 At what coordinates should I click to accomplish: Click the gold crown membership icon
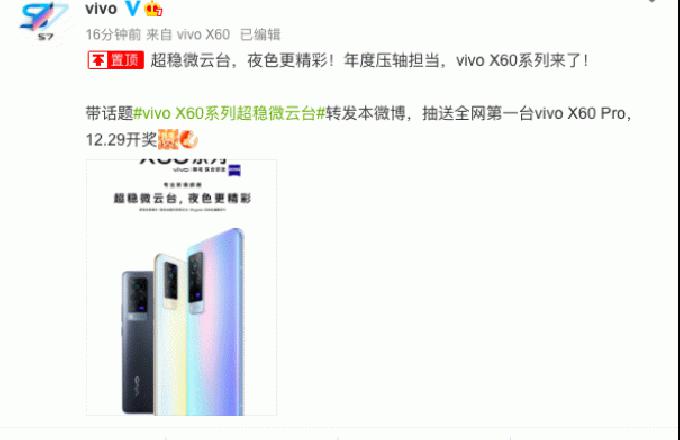[x=153, y=8]
